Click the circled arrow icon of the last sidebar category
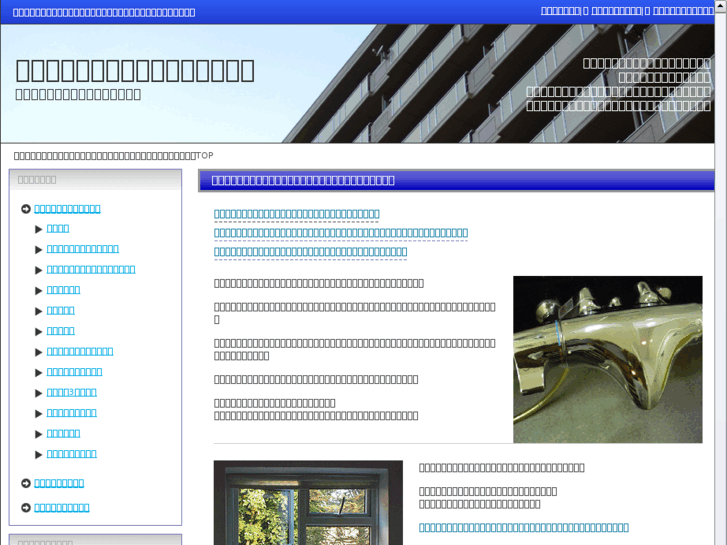 coord(26,508)
